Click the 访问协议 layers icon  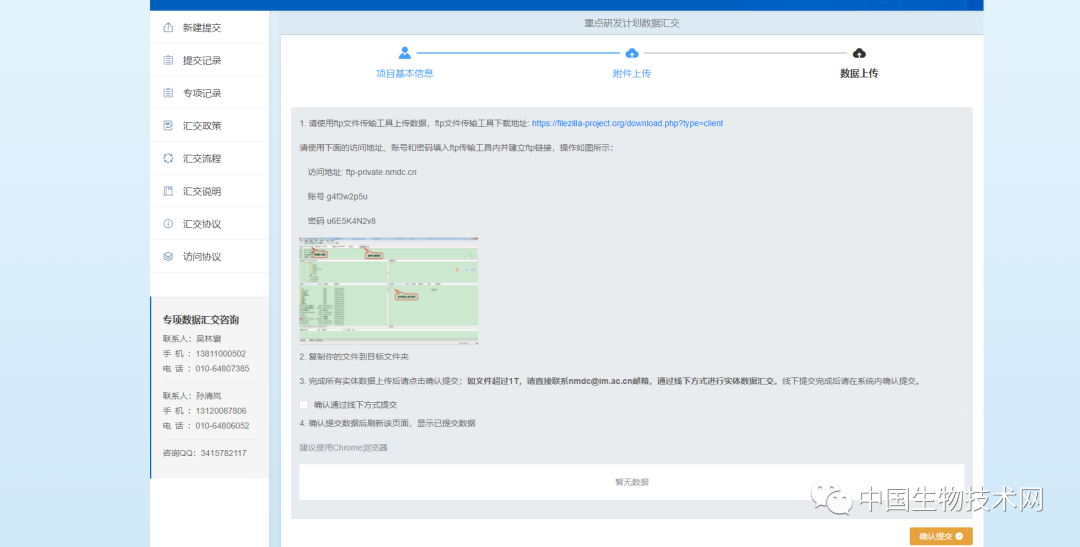[x=168, y=256]
